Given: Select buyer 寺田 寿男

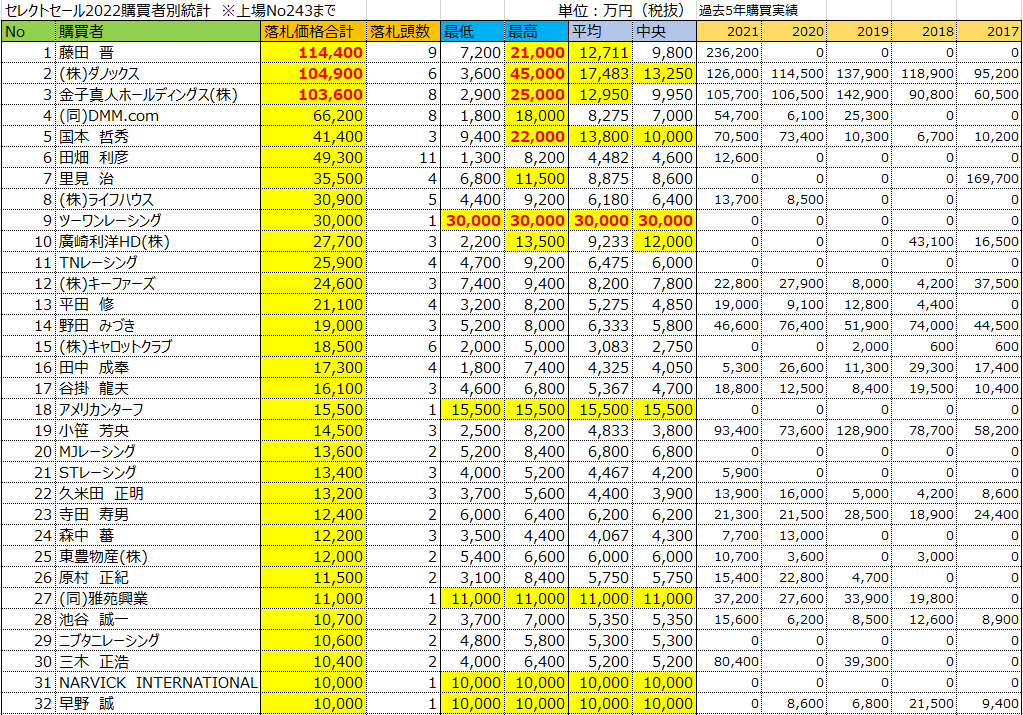Looking at the screenshot, I should pos(94,514).
